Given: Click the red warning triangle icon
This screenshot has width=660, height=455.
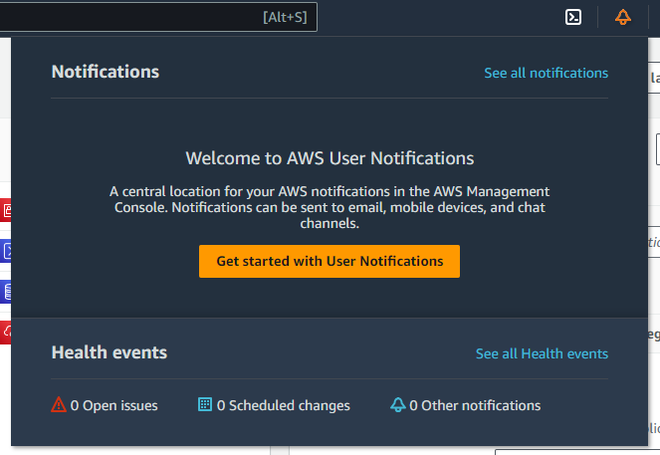Looking at the screenshot, I should (x=59, y=405).
